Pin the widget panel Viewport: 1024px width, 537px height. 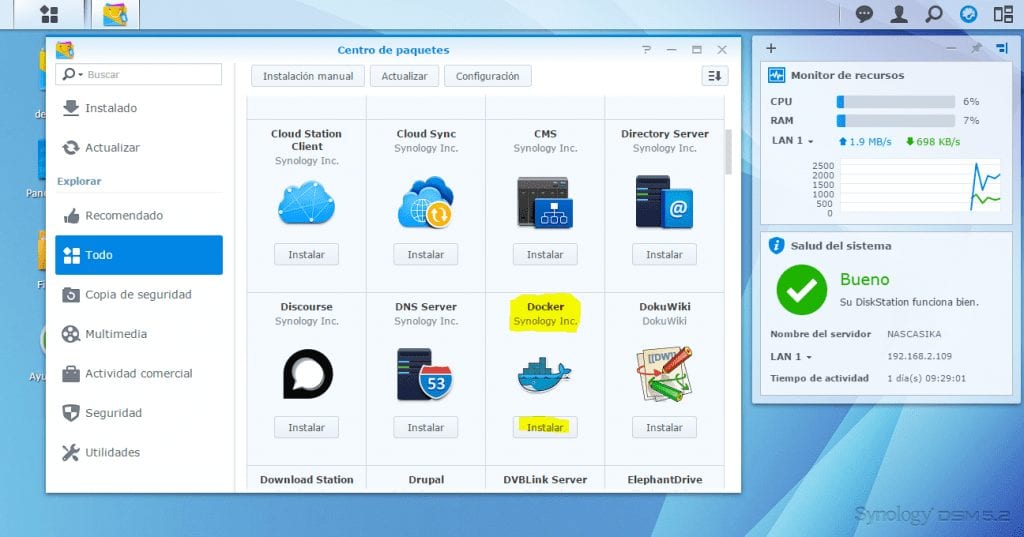point(976,48)
